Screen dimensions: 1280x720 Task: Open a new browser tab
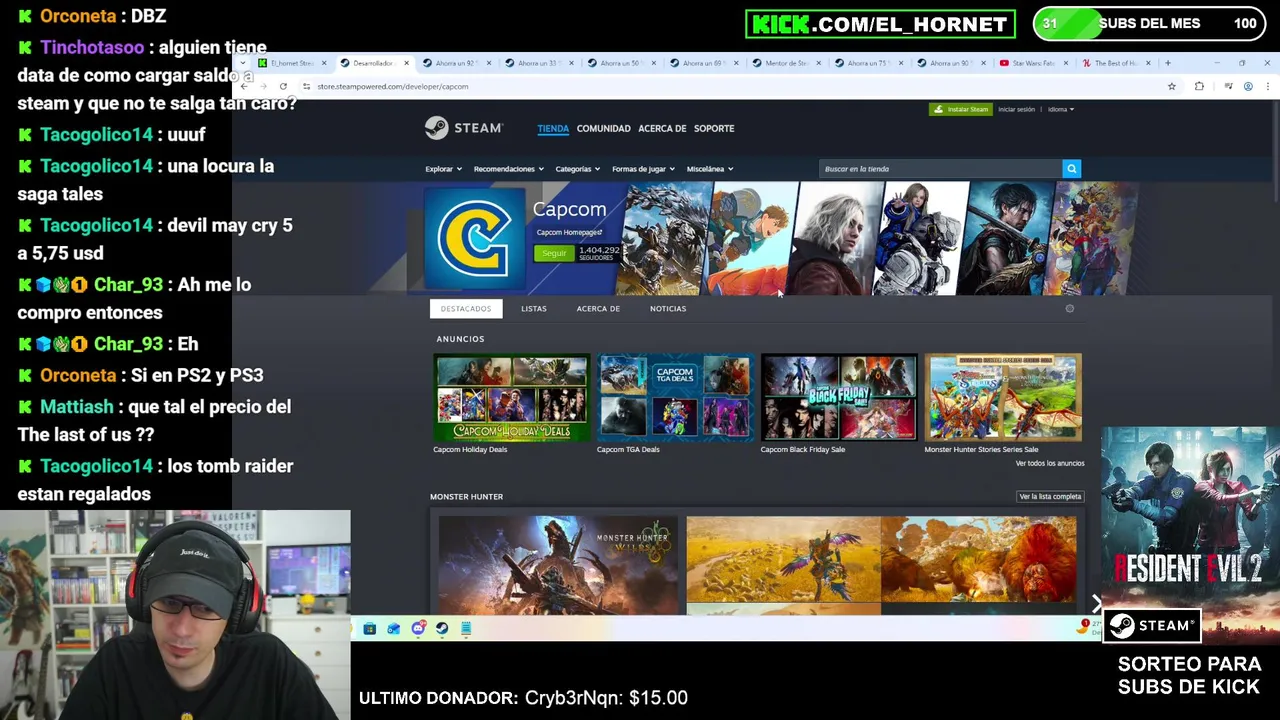1167,63
